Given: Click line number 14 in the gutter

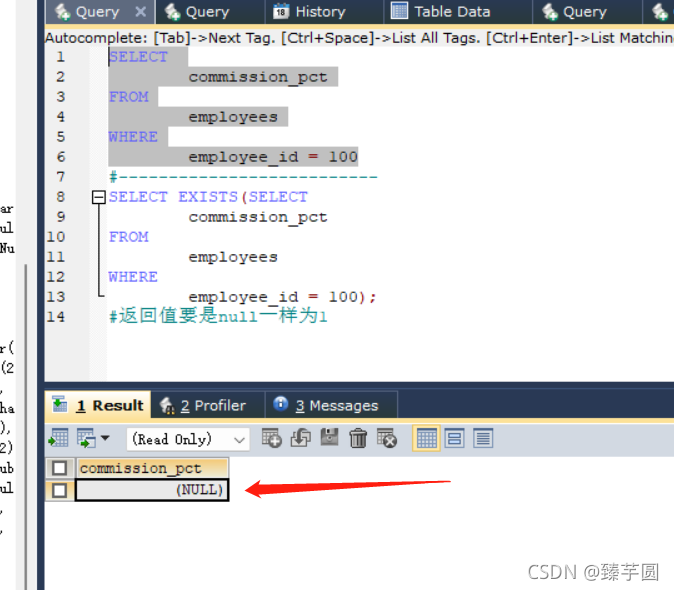Looking at the screenshot, I should pos(56,317).
